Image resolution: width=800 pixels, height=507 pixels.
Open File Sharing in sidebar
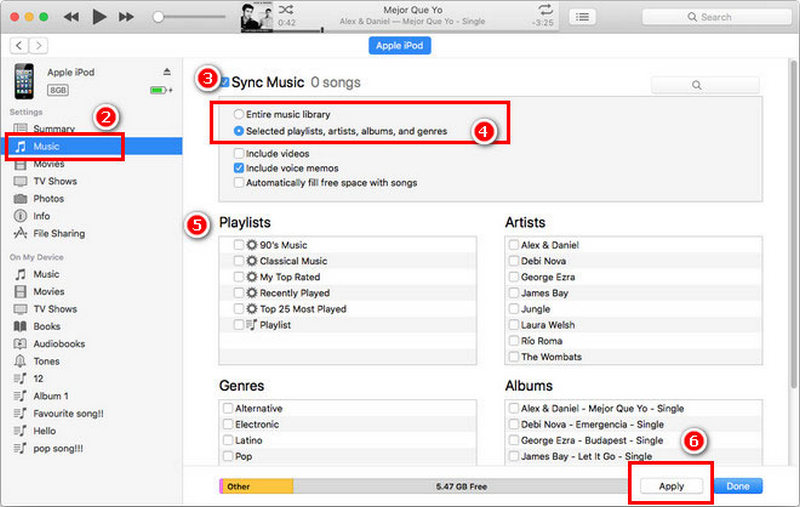pos(59,233)
